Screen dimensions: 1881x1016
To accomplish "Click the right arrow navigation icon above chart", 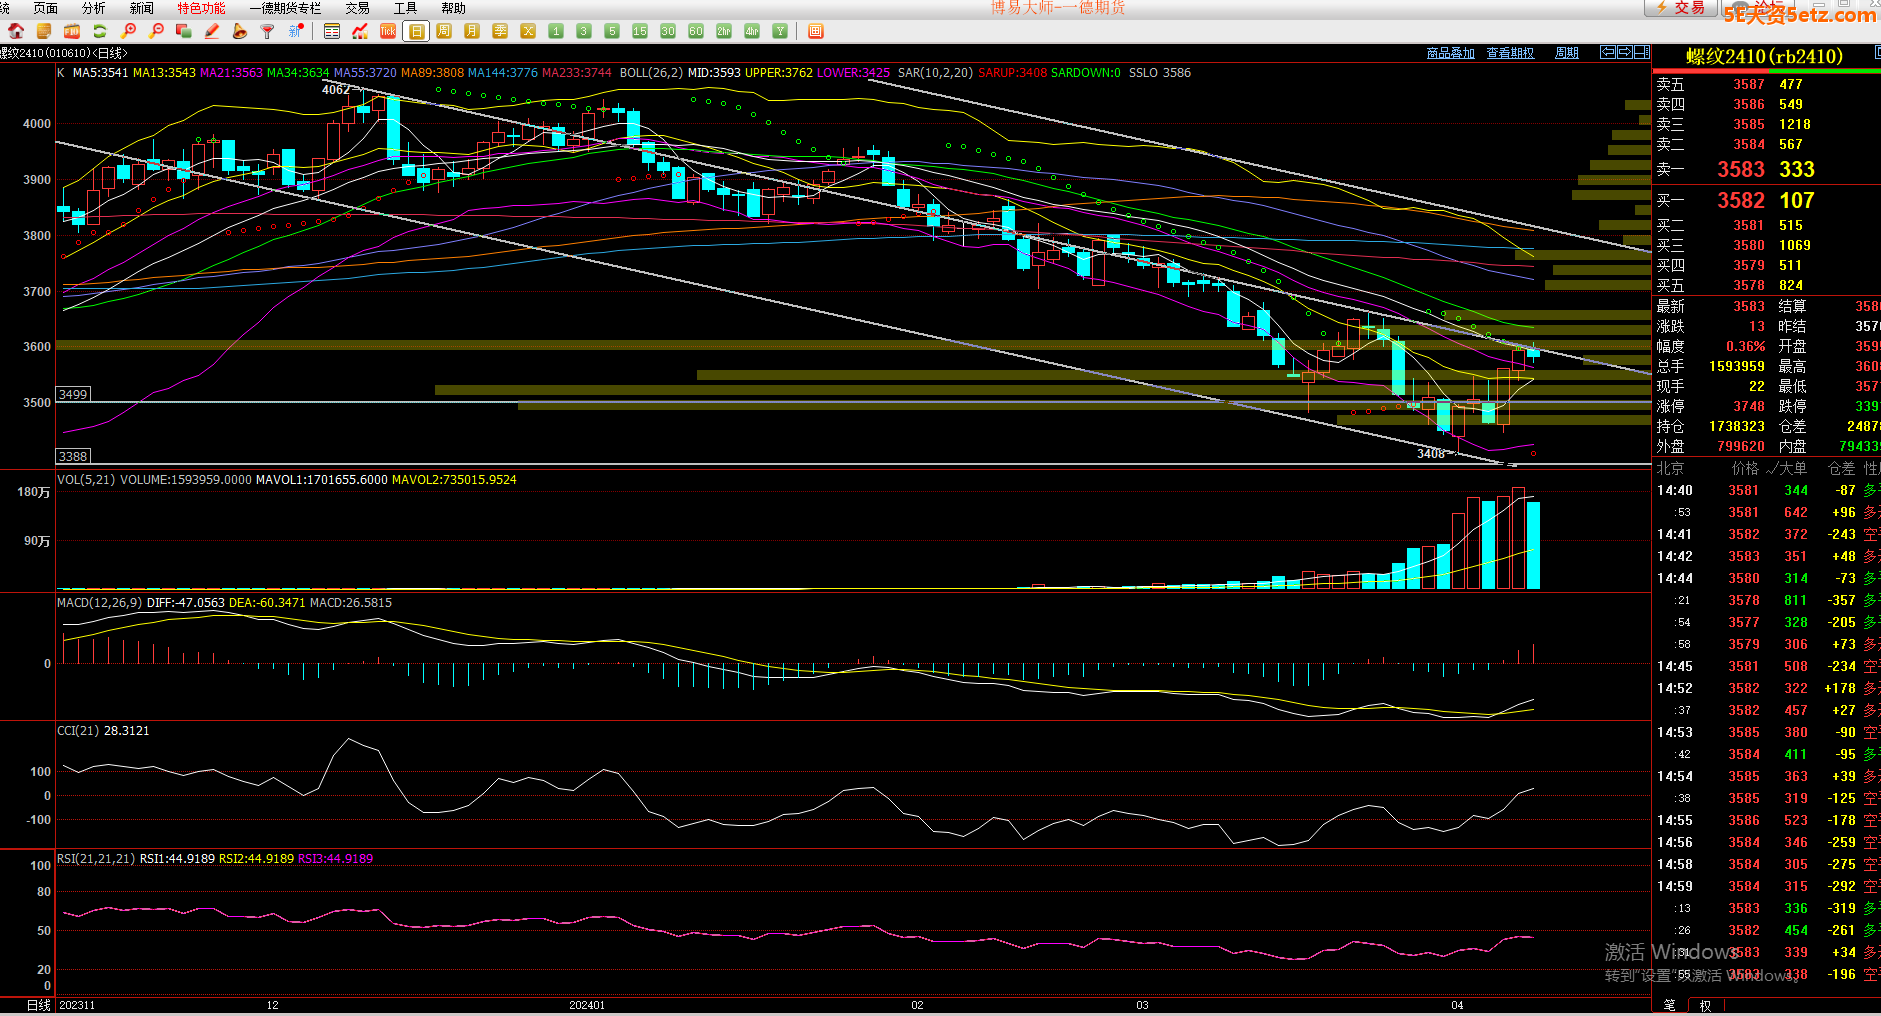I will point(1625,52).
